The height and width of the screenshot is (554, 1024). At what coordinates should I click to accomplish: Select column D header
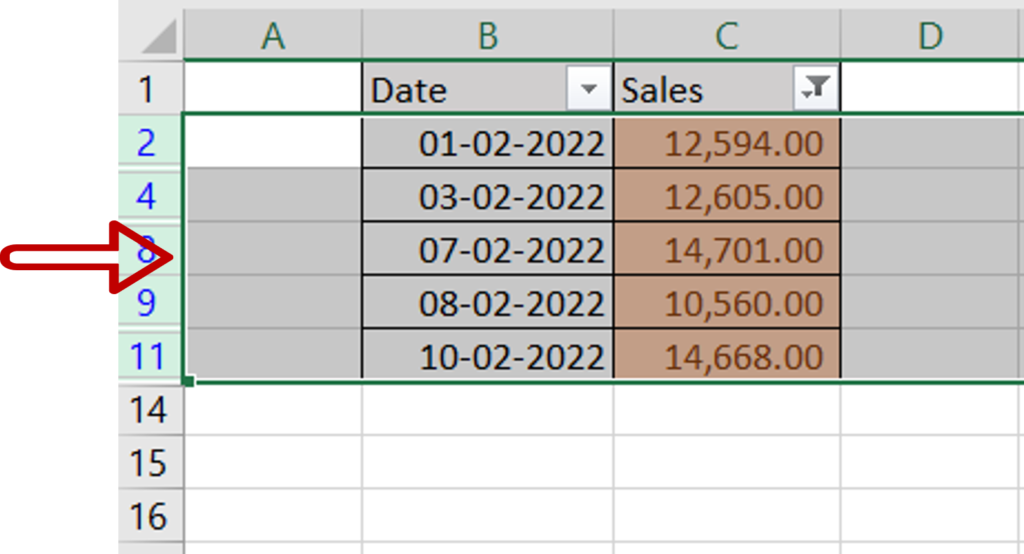click(x=931, y=35)
